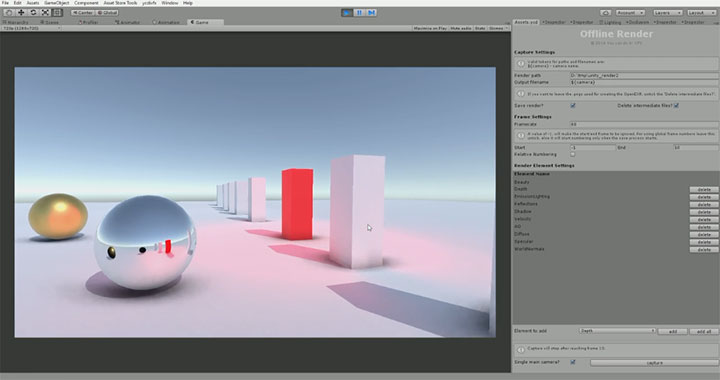Toggle Maximize on Play
The image size is (720, 380).
[x=430, y=28]
